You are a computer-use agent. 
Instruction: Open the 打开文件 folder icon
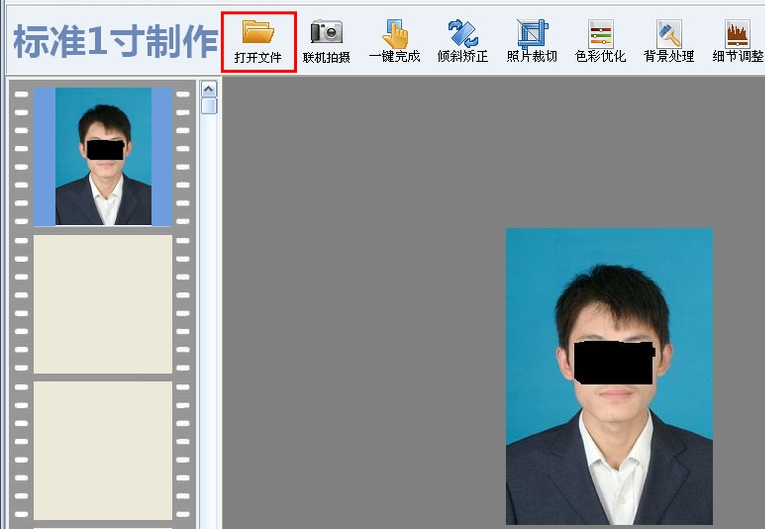(x=259, y=42)
